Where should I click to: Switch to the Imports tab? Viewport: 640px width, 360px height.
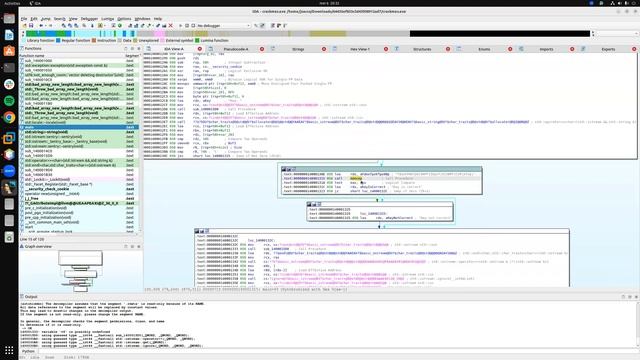click(546, 49)
